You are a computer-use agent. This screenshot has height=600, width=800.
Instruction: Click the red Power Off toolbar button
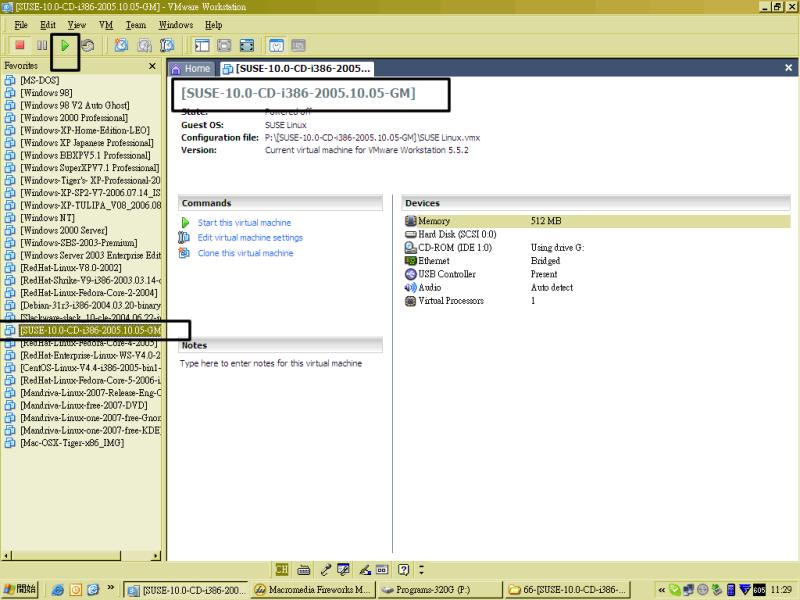coord(20,45)
